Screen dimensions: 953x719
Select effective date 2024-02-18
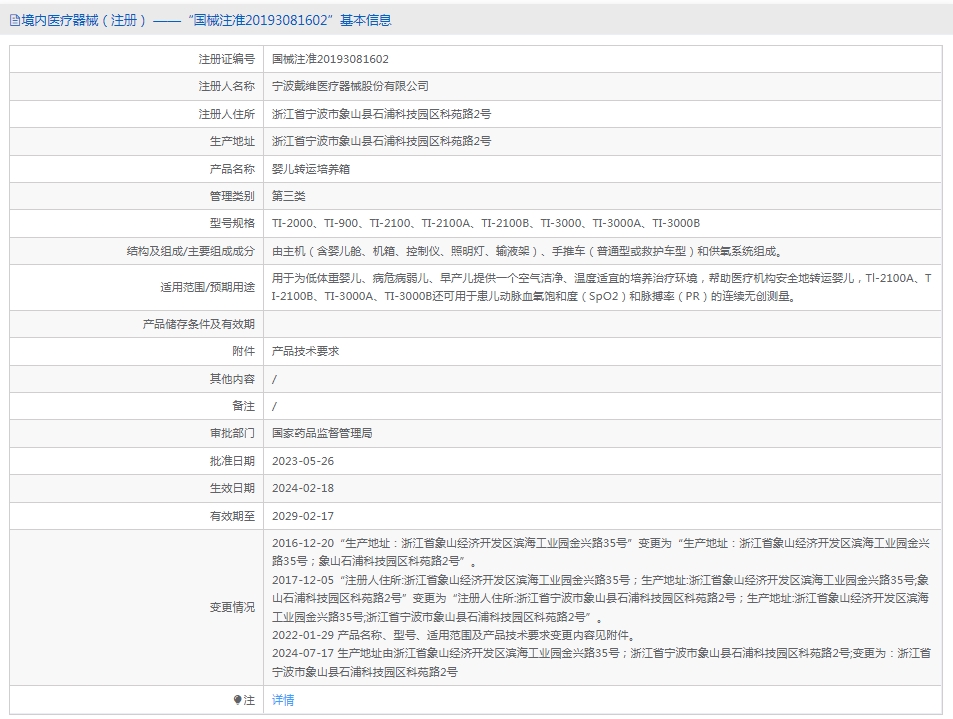point(303,488)
